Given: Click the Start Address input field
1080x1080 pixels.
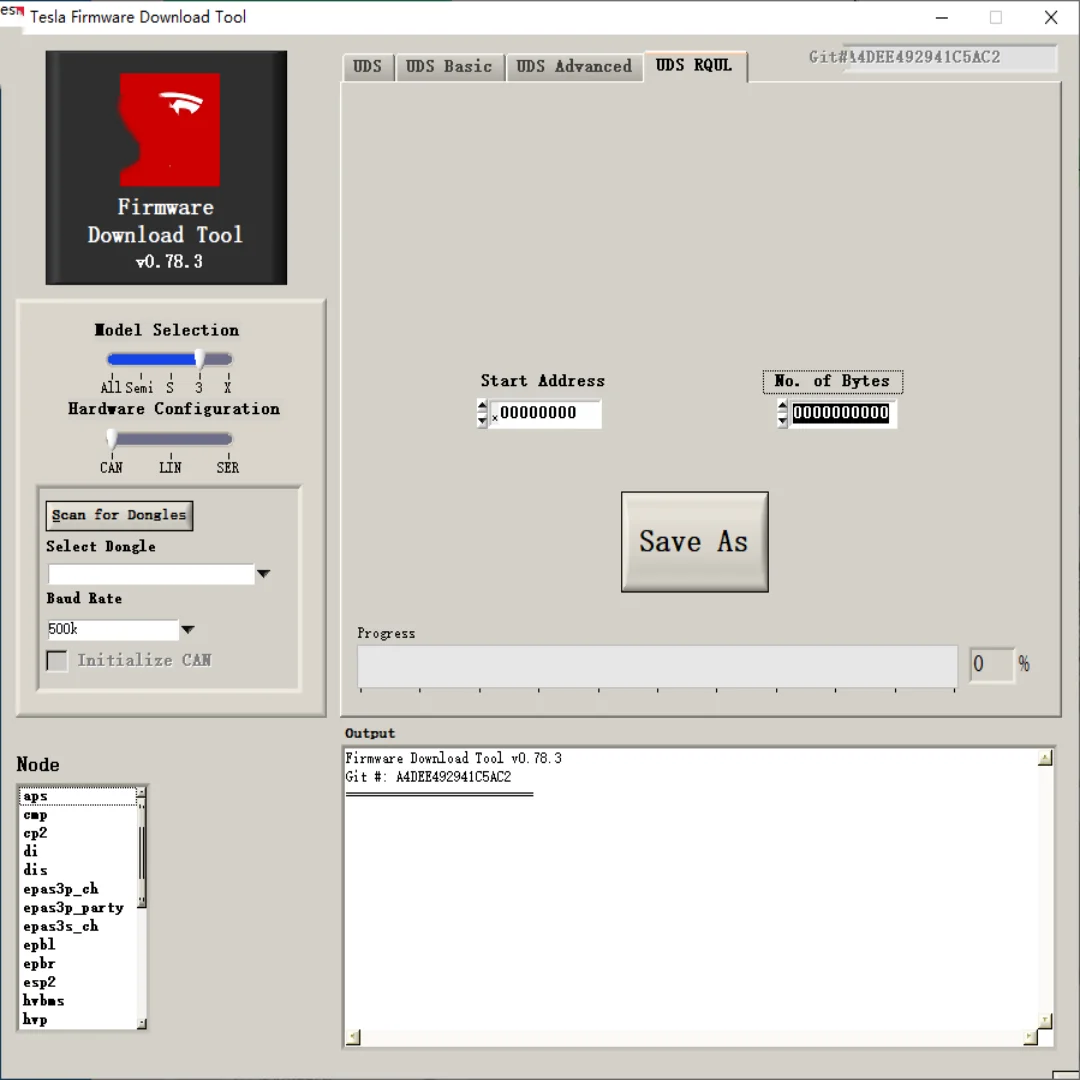Looking at the screenshot, I should 545,413.
